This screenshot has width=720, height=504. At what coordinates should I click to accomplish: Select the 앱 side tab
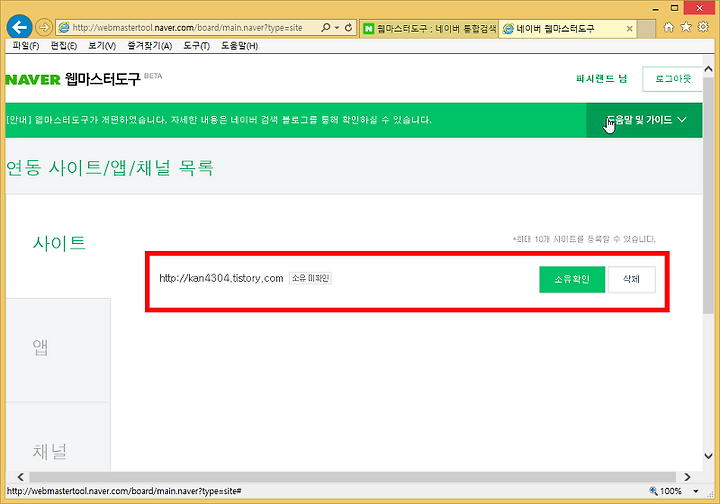pyautogui.click(x=58, y=350)
